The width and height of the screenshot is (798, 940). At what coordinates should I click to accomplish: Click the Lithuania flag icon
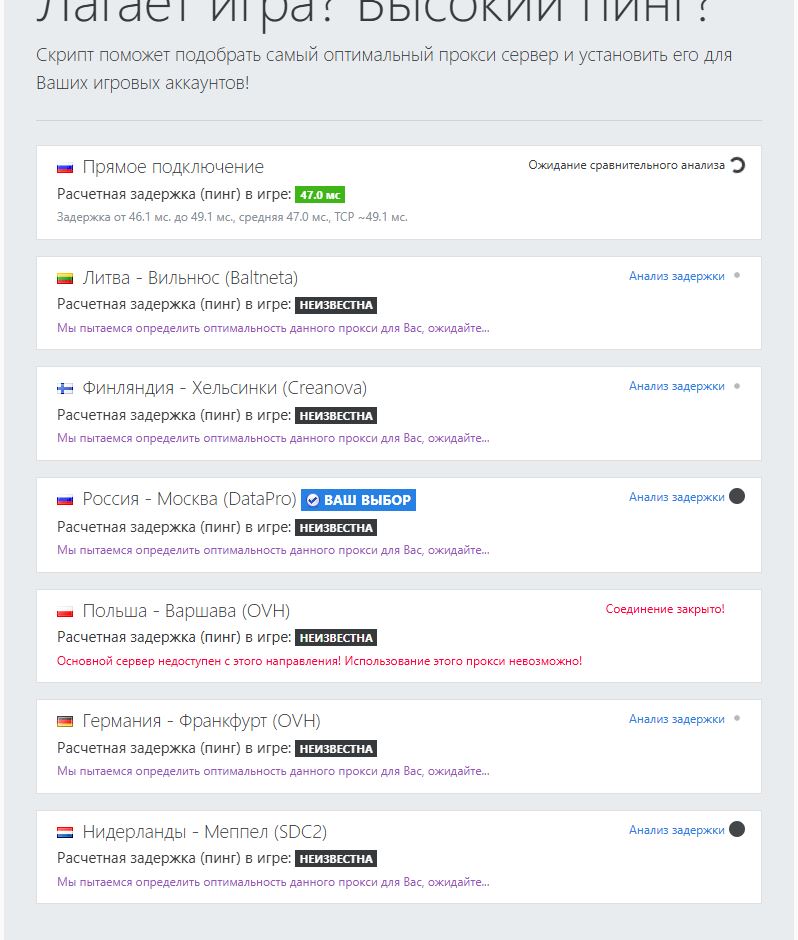[66, 279]
